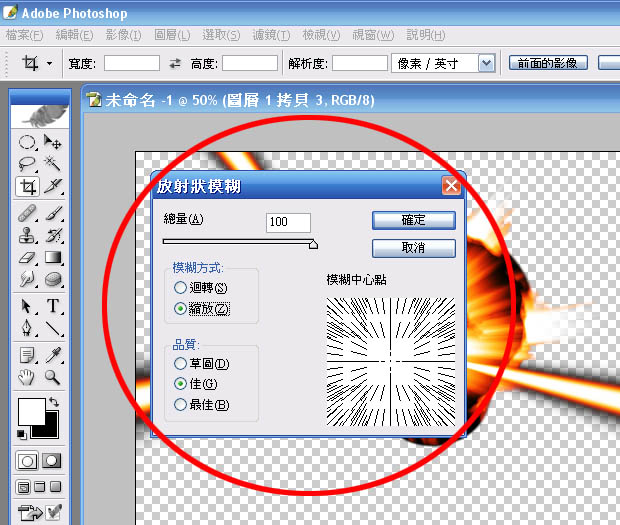Select 迴轉 (Spin) blur method
The height and width of the screenshot is (525, 620).
click(x=200, y=287)
